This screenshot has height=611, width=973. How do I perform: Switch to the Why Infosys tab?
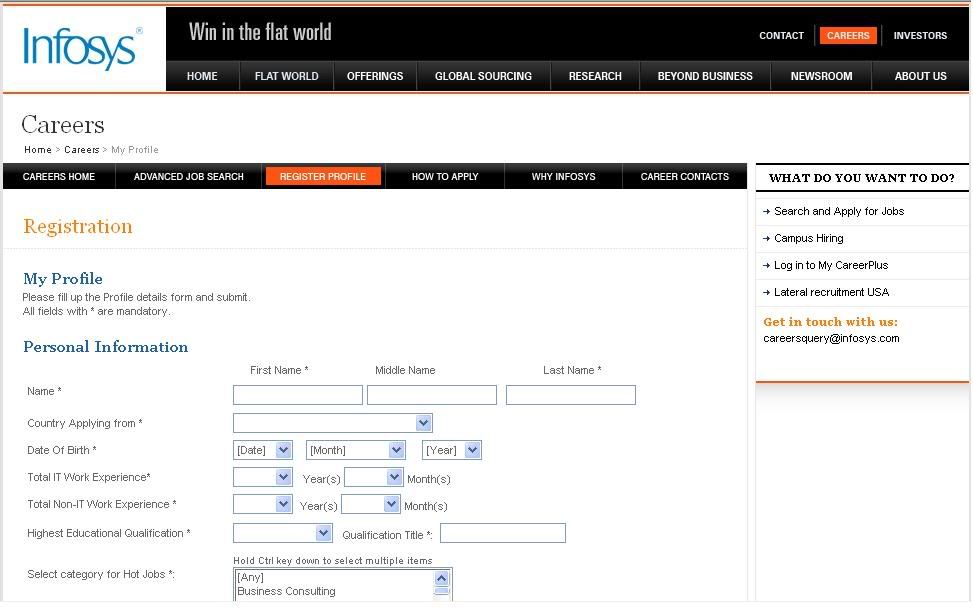[x=563, y=177]
